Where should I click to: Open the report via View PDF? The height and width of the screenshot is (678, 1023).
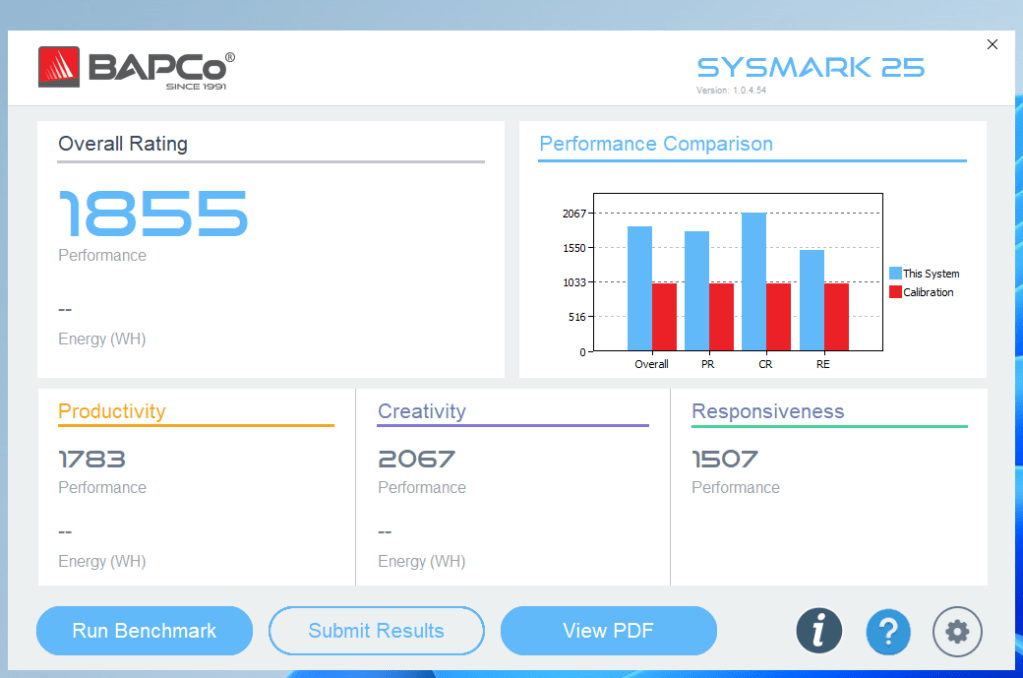point(608,631)
